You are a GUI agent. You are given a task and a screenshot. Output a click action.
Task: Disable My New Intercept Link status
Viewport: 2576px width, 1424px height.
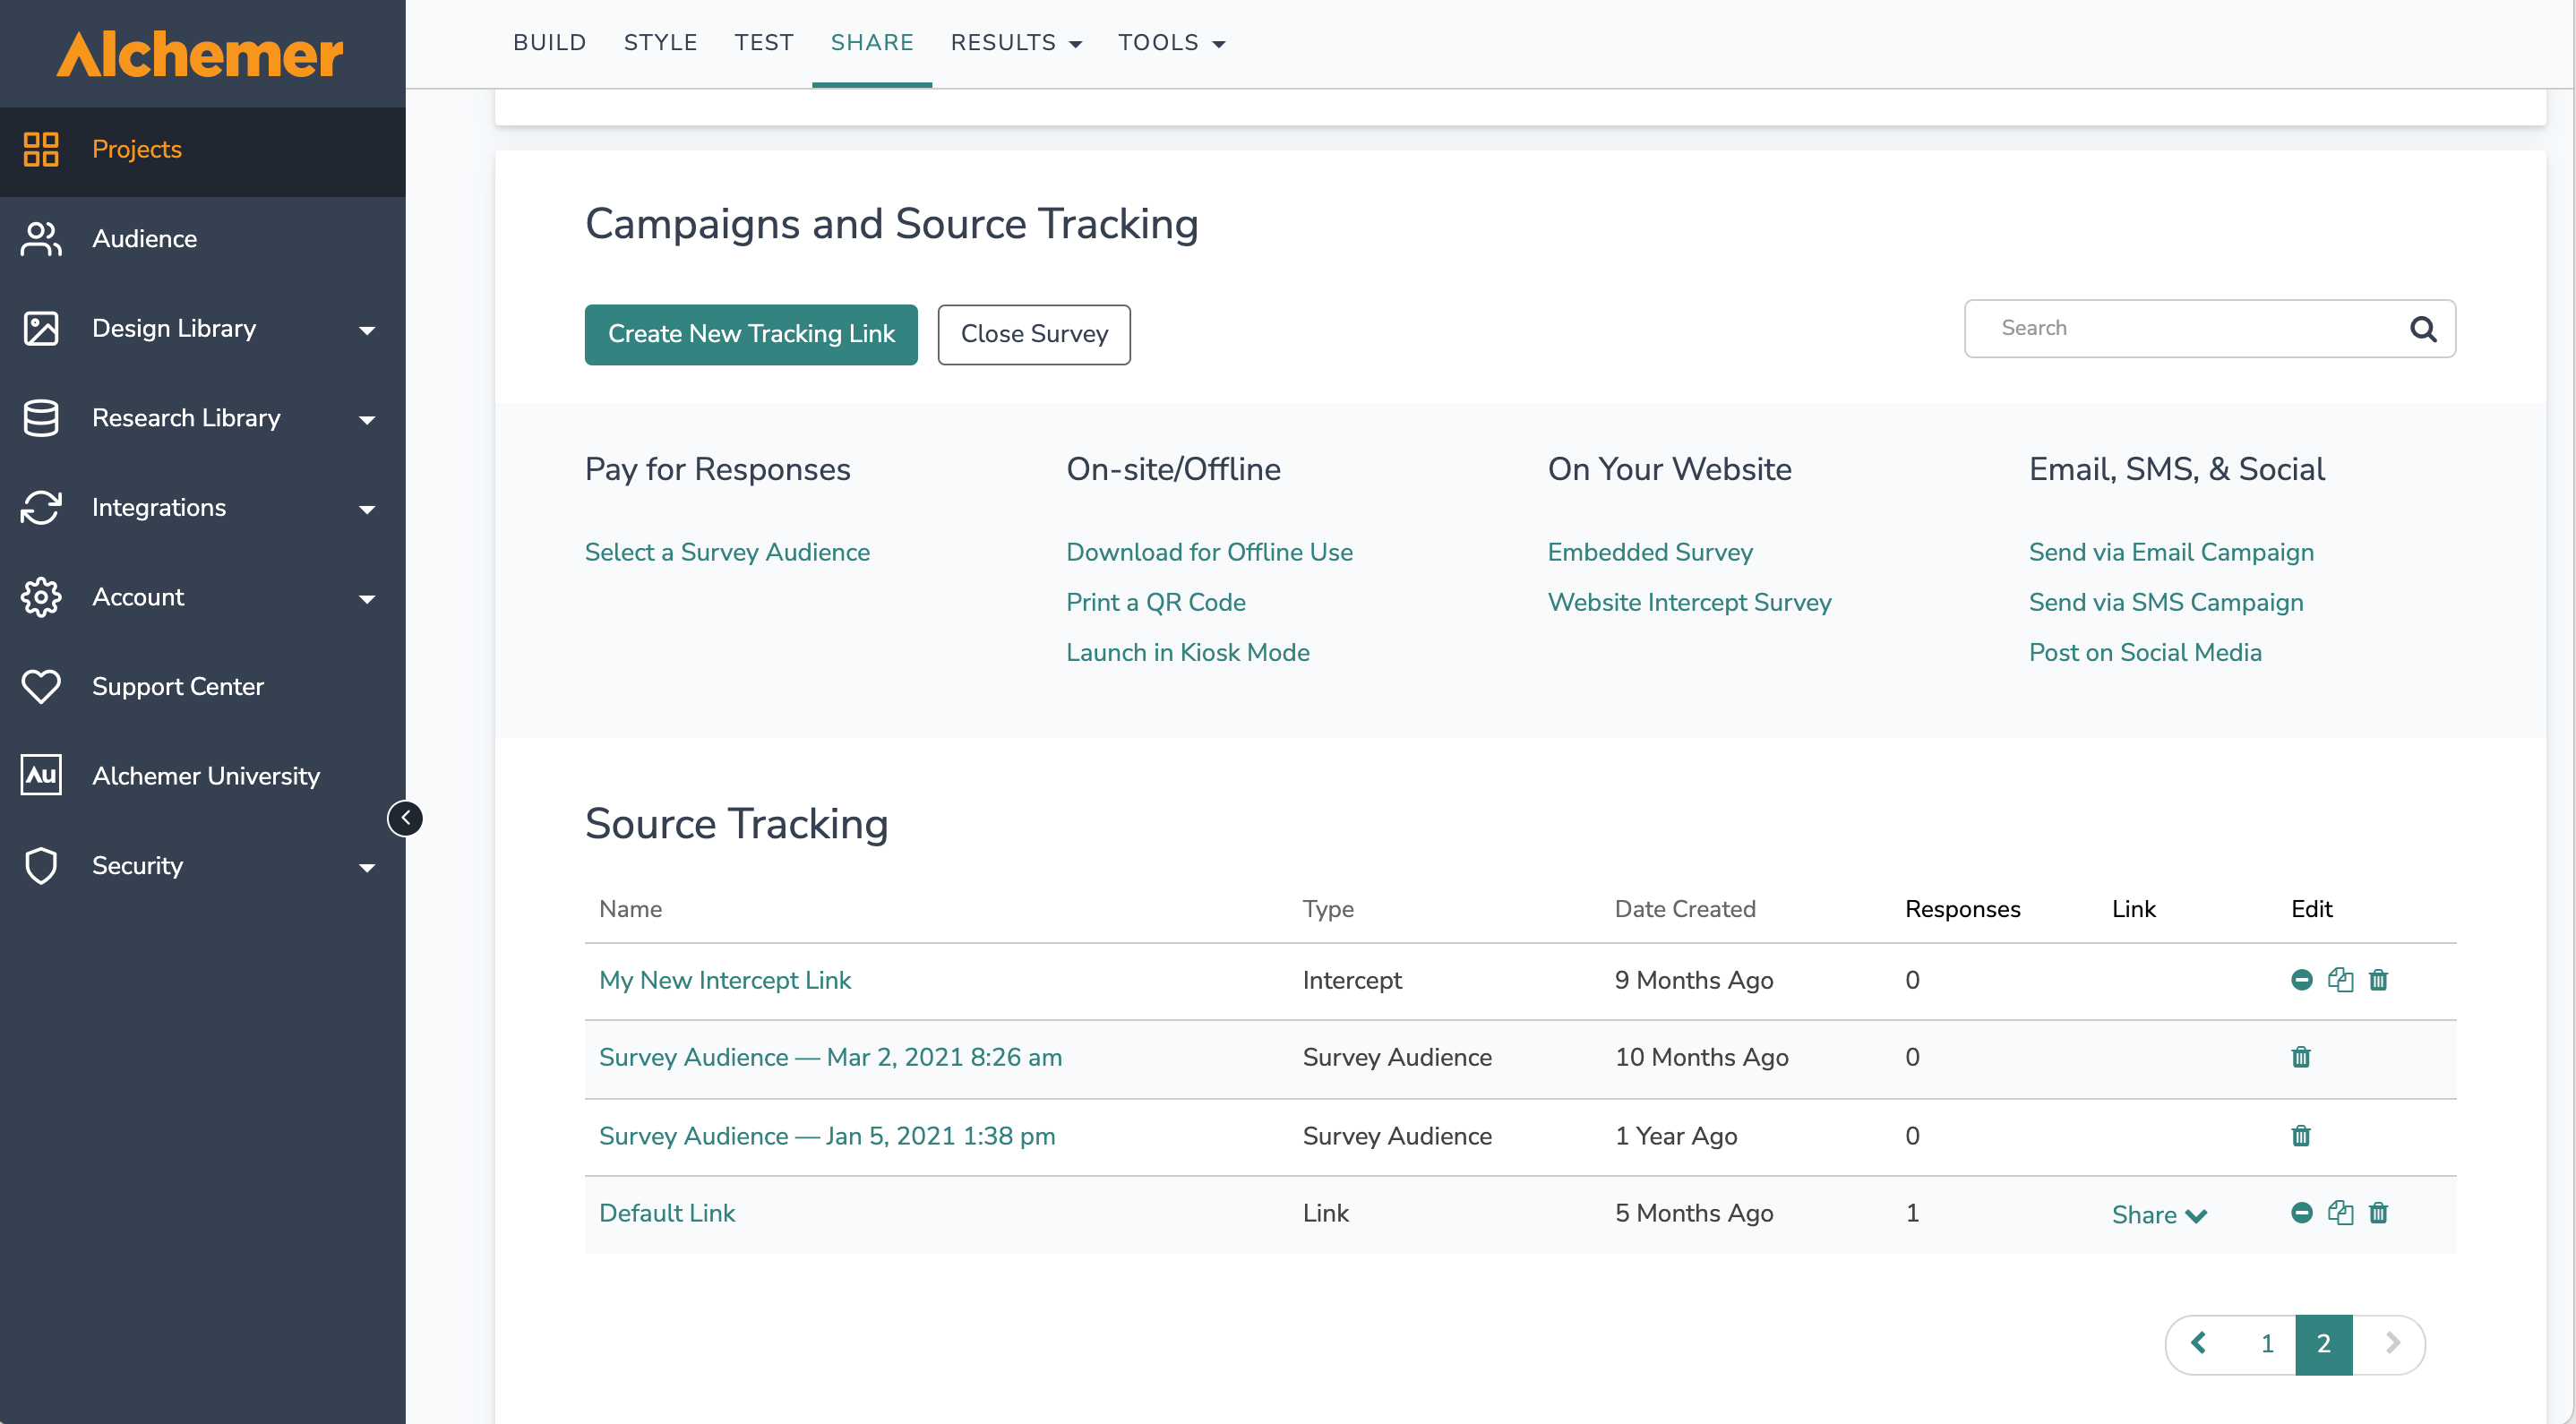[x=2301, y=980]
